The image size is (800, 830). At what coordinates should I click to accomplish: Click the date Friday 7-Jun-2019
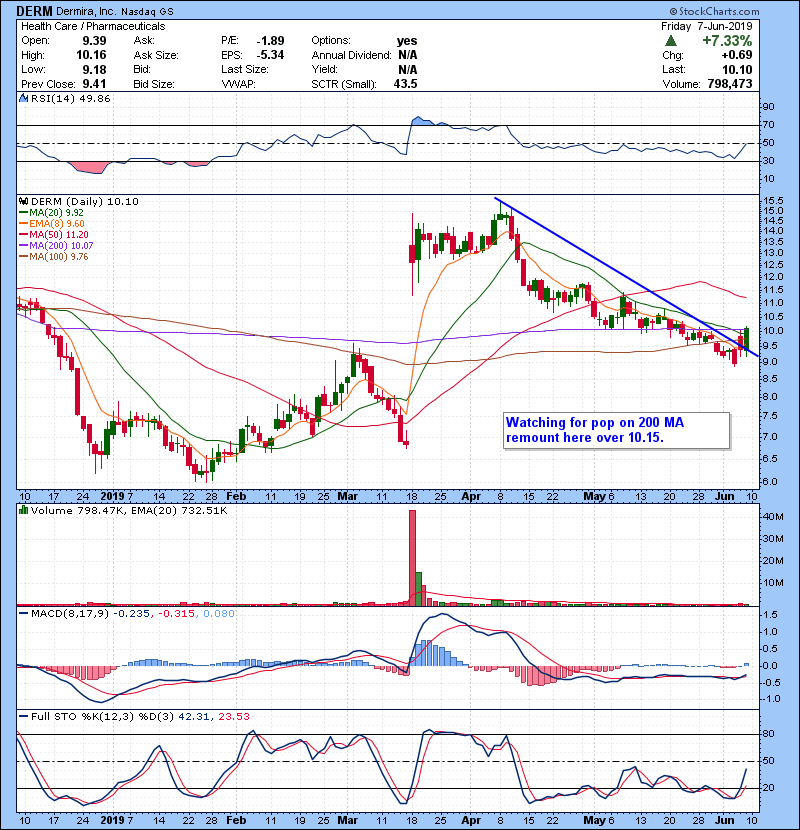coord(707,26)
